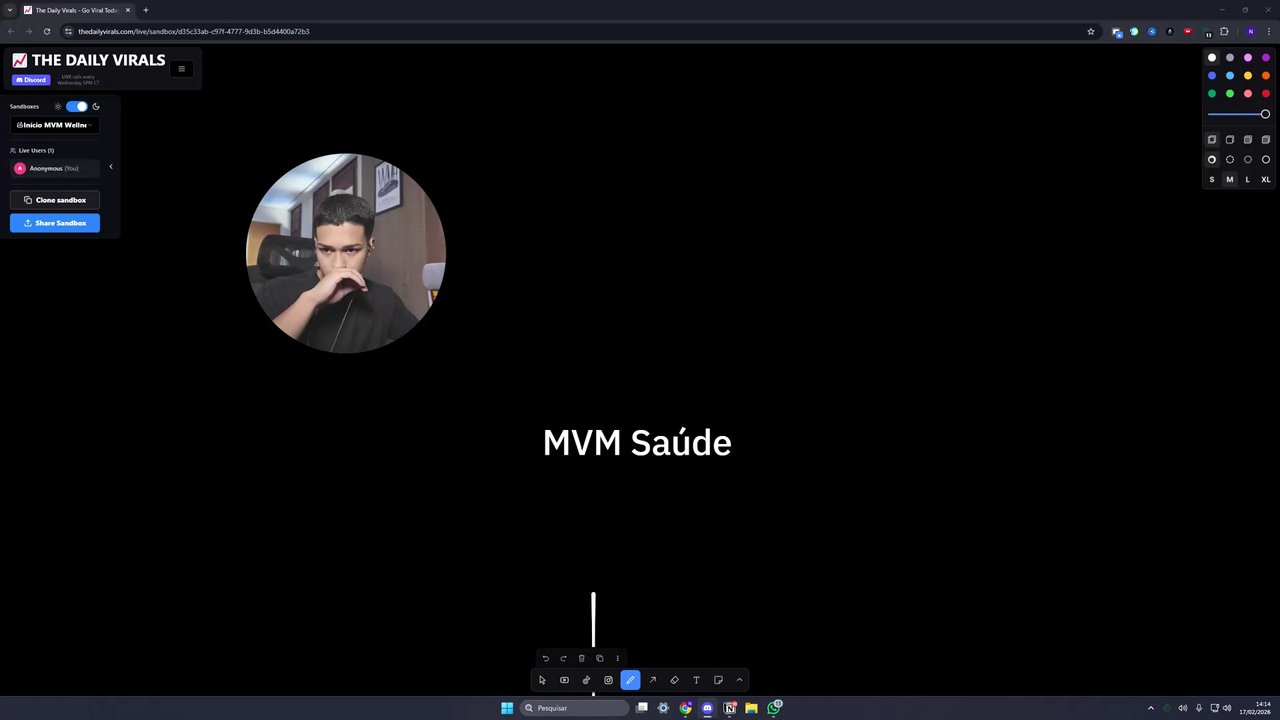Screen dimensions: 1280x720
Task: Choose the Instagram embed tool
Action: tap(608, 680)
